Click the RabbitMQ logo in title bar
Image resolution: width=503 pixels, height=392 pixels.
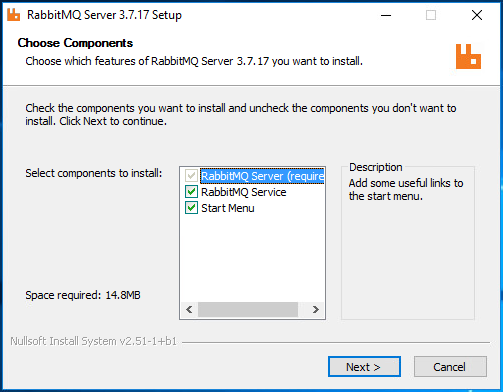(14, 15)
